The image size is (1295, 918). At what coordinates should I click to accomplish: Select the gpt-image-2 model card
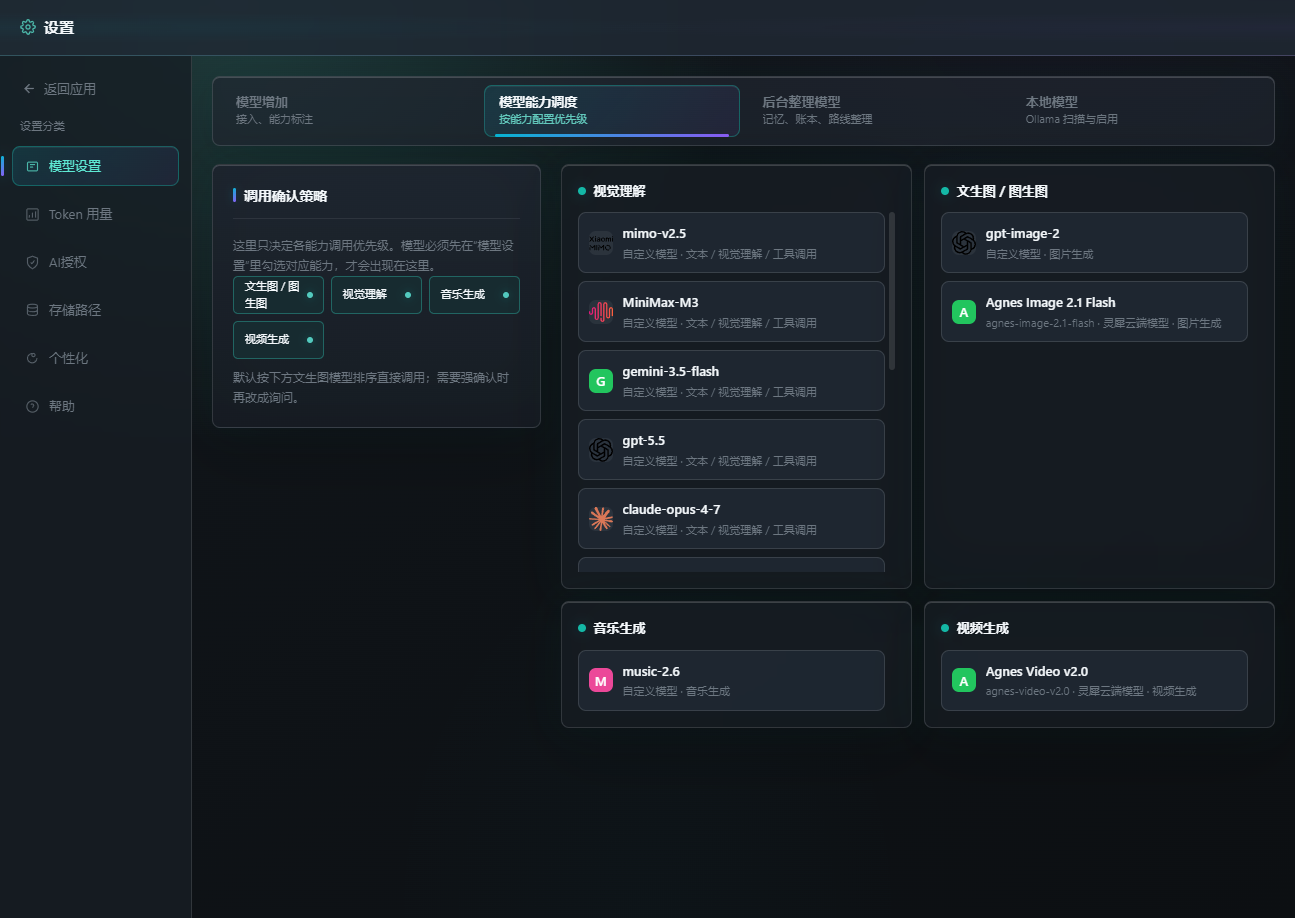1094,243
